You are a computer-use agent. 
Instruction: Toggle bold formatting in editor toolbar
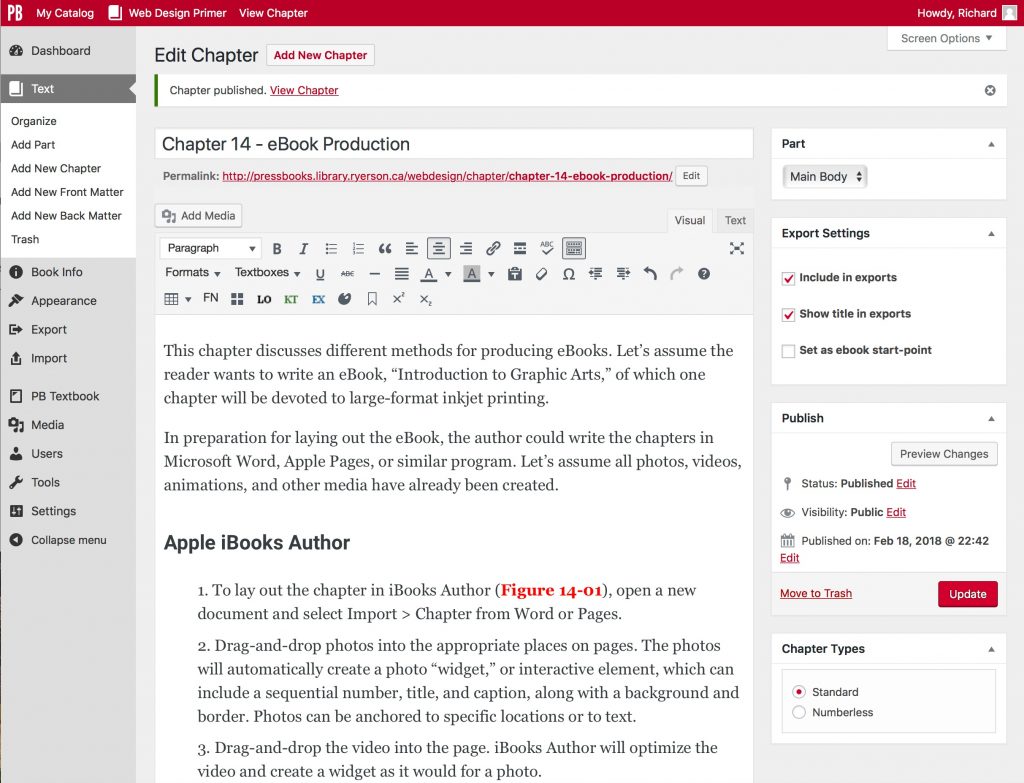(x=277, y=249)
